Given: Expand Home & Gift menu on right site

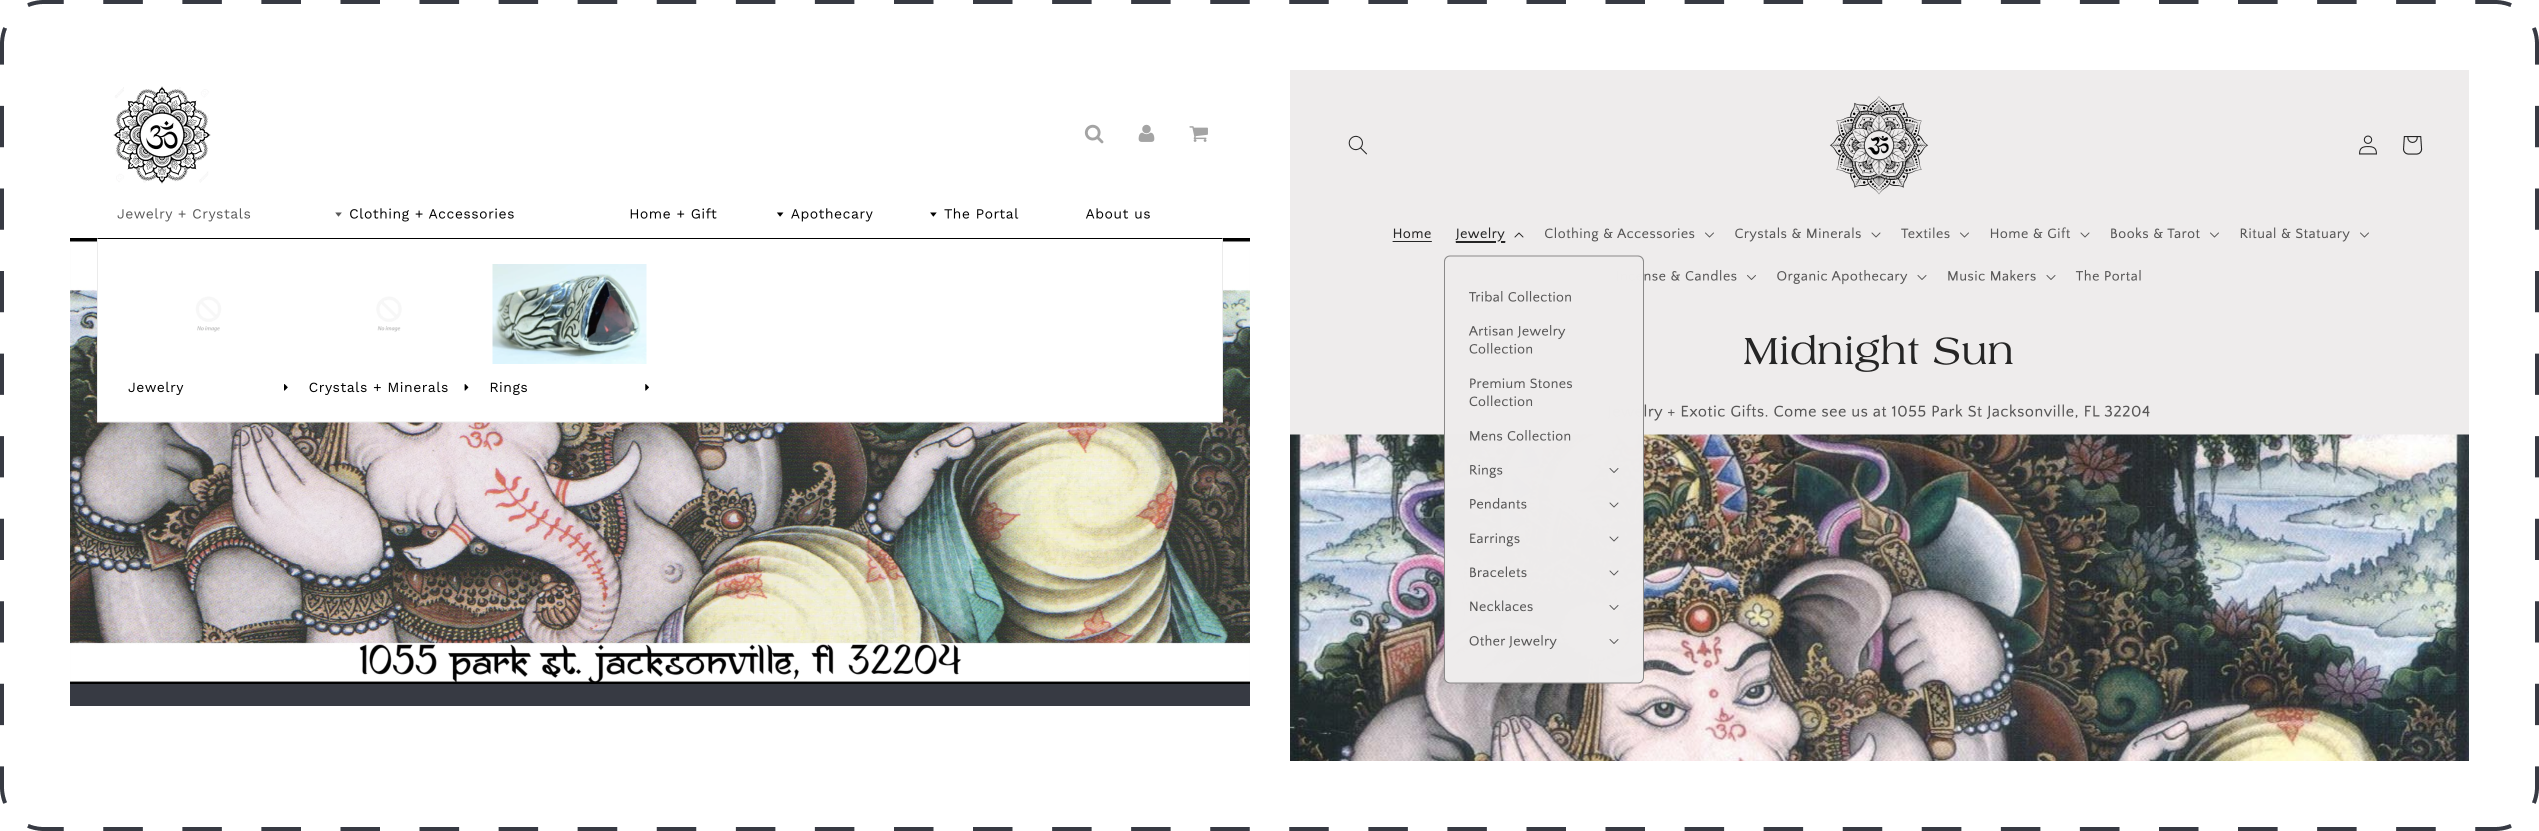Looking at the screenshot, I should (2039, 234).
